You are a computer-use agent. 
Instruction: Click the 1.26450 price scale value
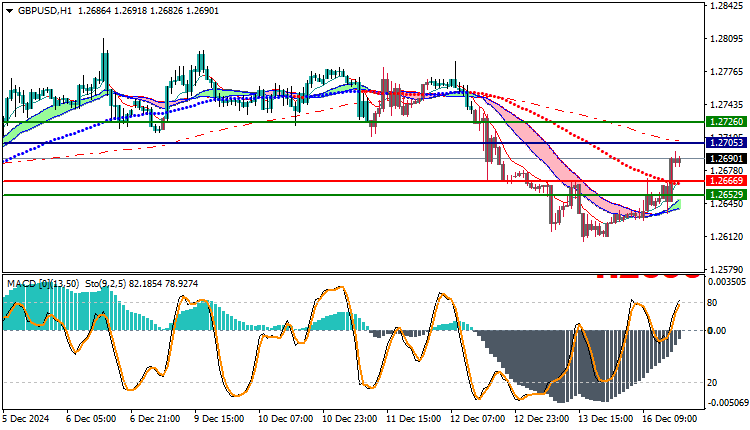click(728, 204)
